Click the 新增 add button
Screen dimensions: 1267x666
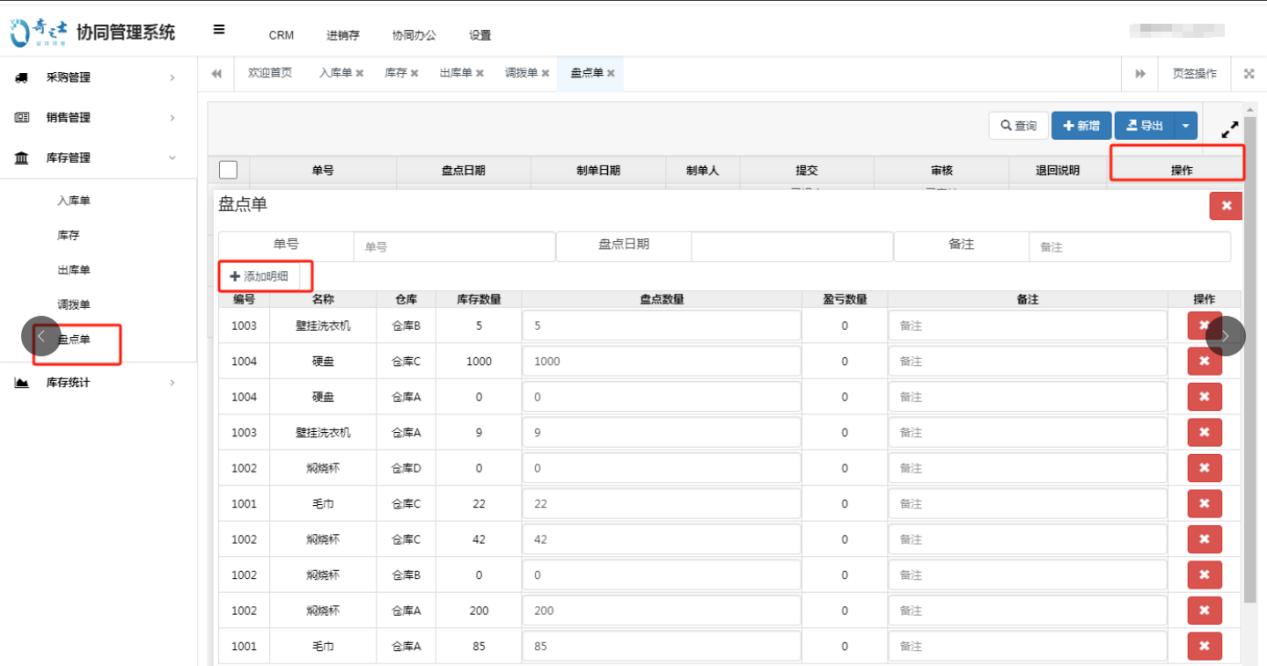point(1083,125)
